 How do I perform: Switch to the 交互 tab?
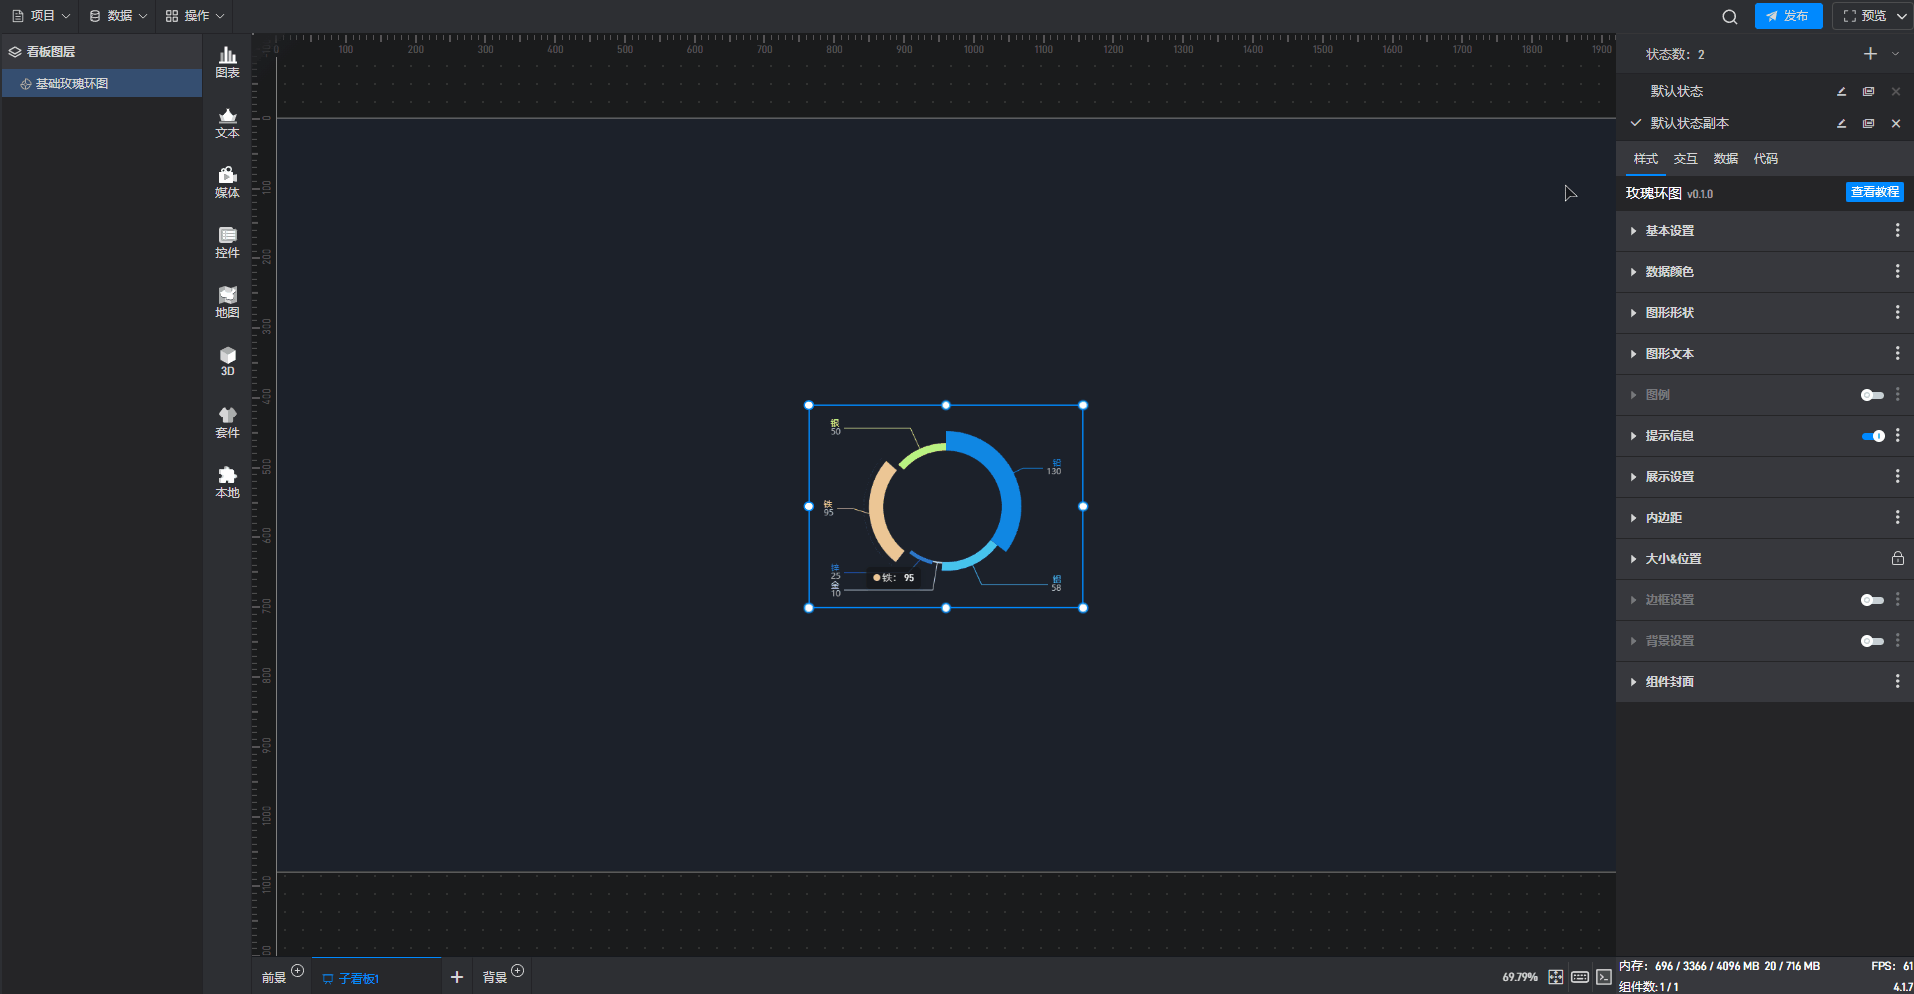1685,159
